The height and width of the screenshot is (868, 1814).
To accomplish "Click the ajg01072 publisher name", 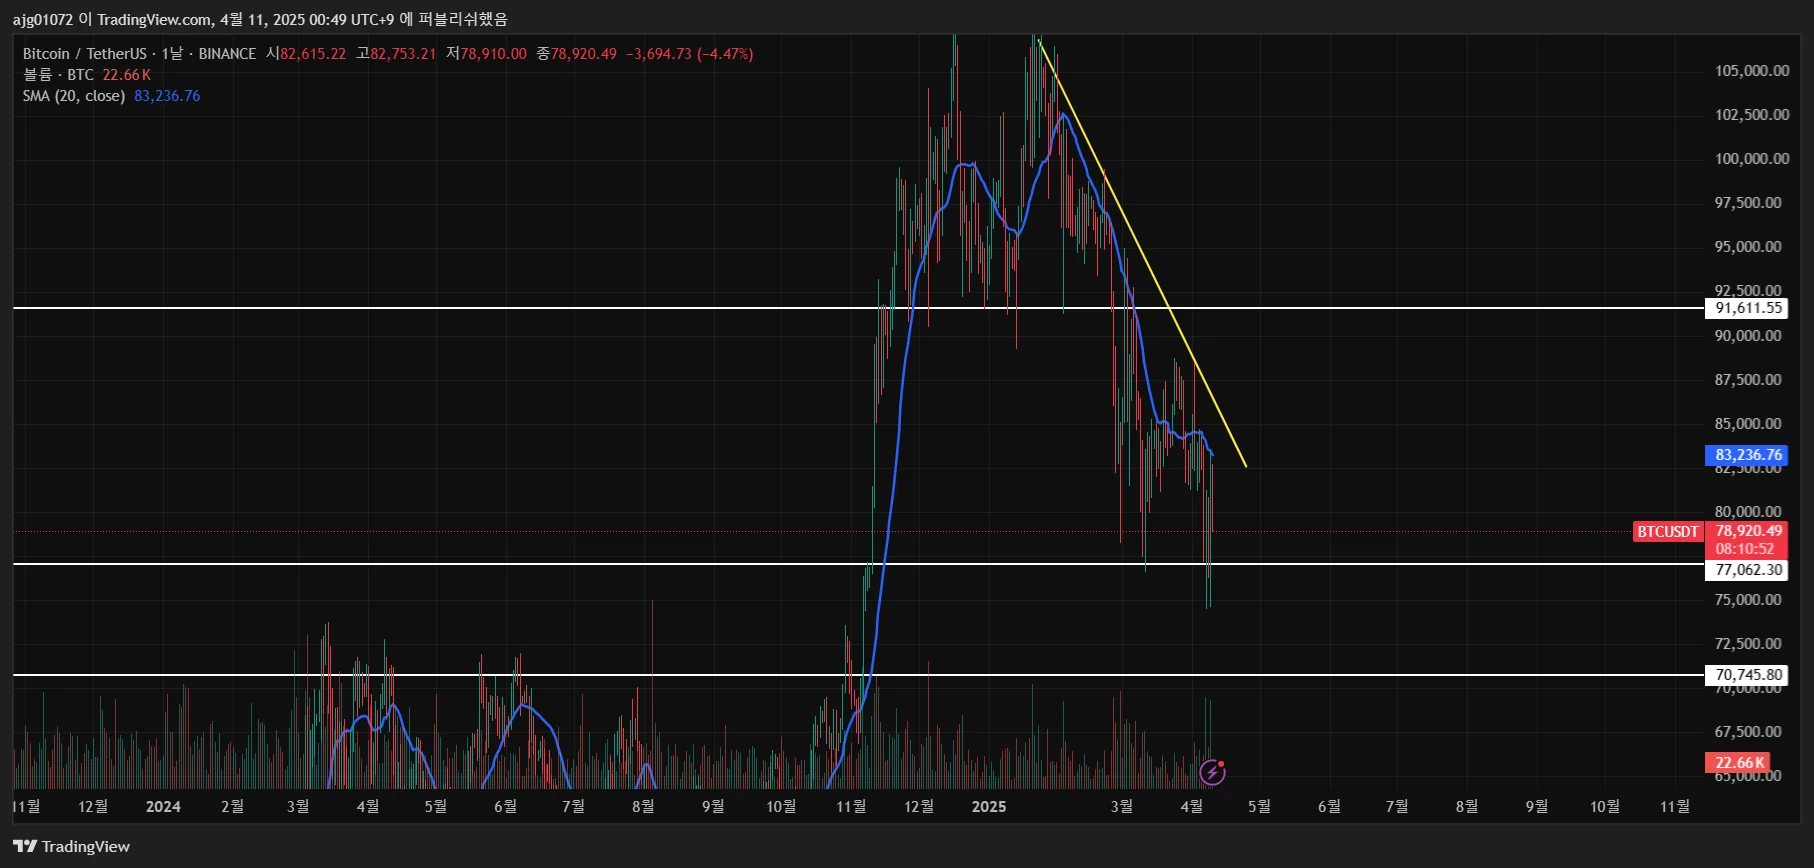I will pos(42,19).
